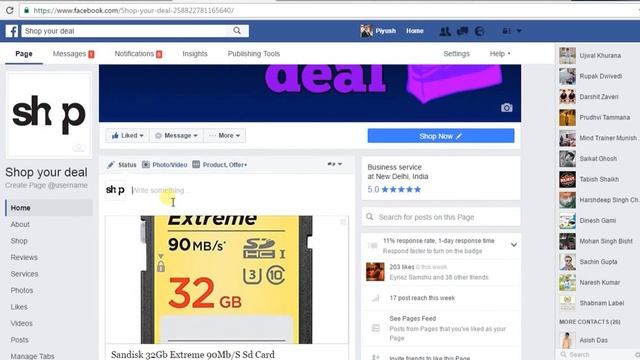Reload the page with browser refresh icon
The image size is (640, 360).
[x=9, y=10]
